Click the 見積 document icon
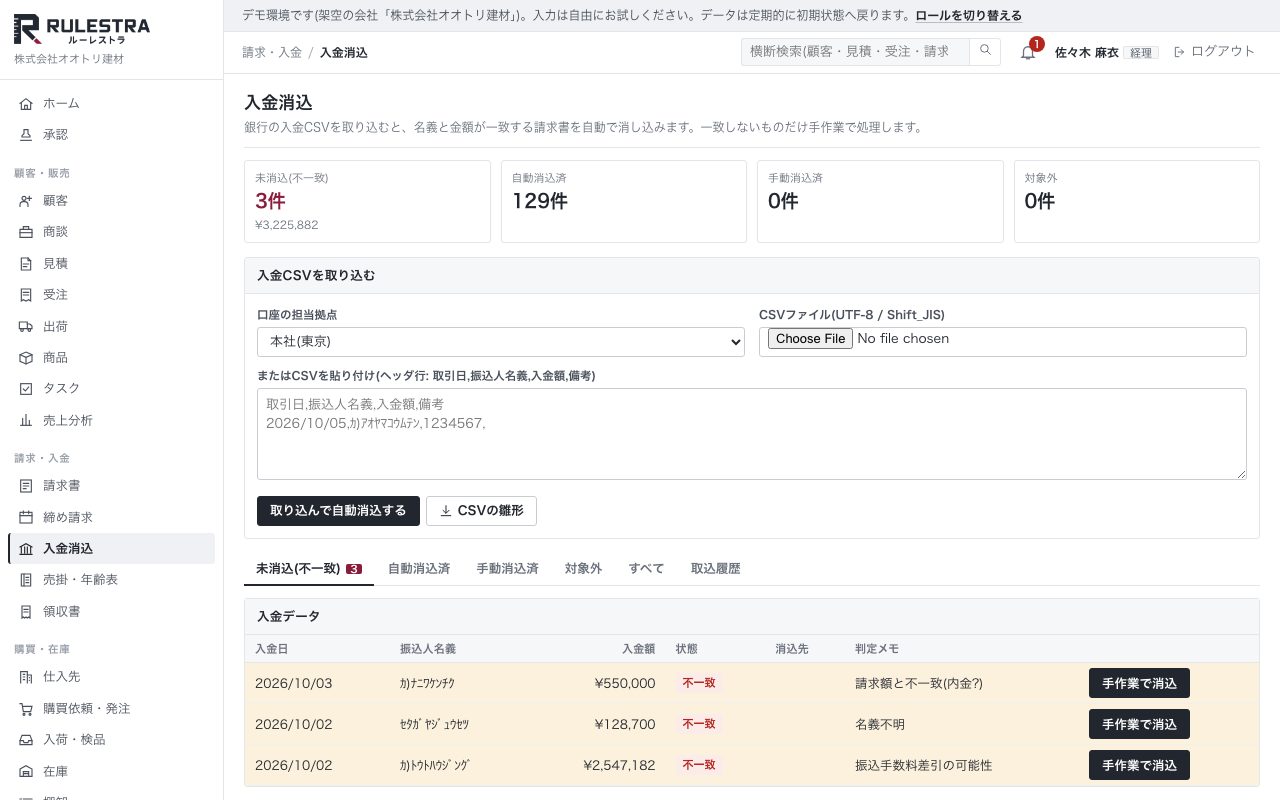 (26, 264)
